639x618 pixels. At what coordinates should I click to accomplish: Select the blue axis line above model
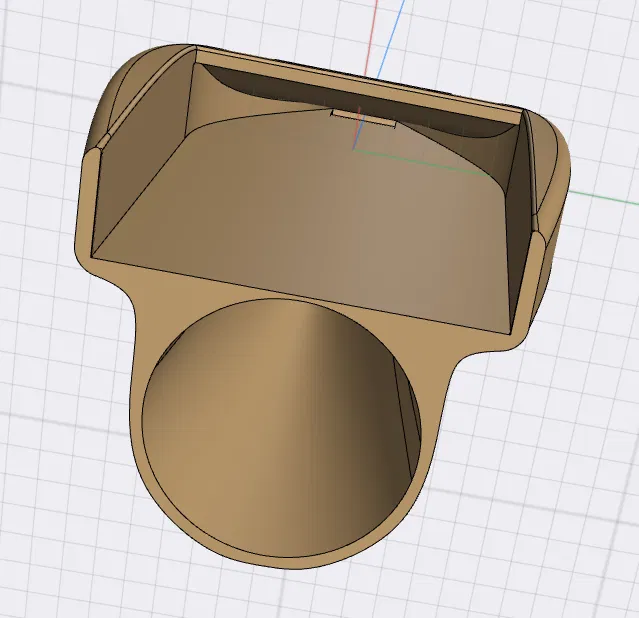(391, 39)
